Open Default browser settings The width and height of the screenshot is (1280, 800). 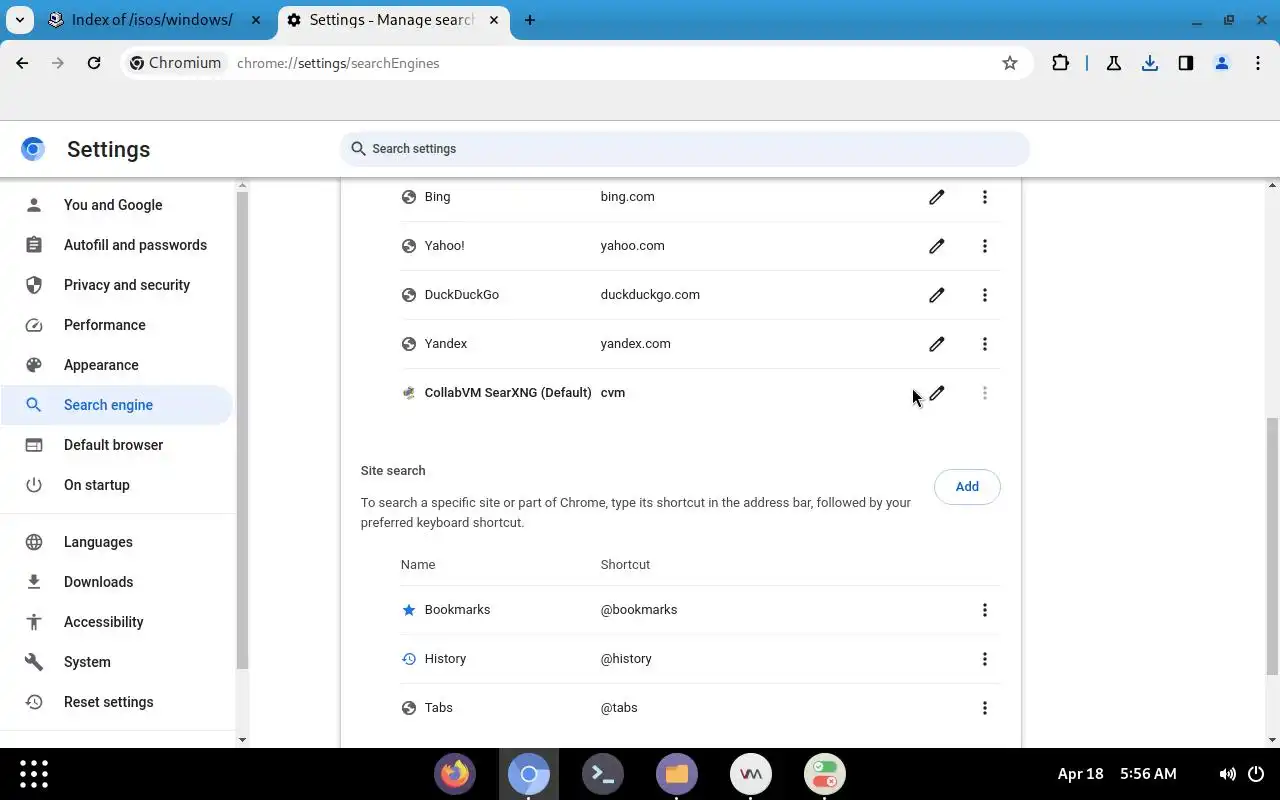(117, 445)
